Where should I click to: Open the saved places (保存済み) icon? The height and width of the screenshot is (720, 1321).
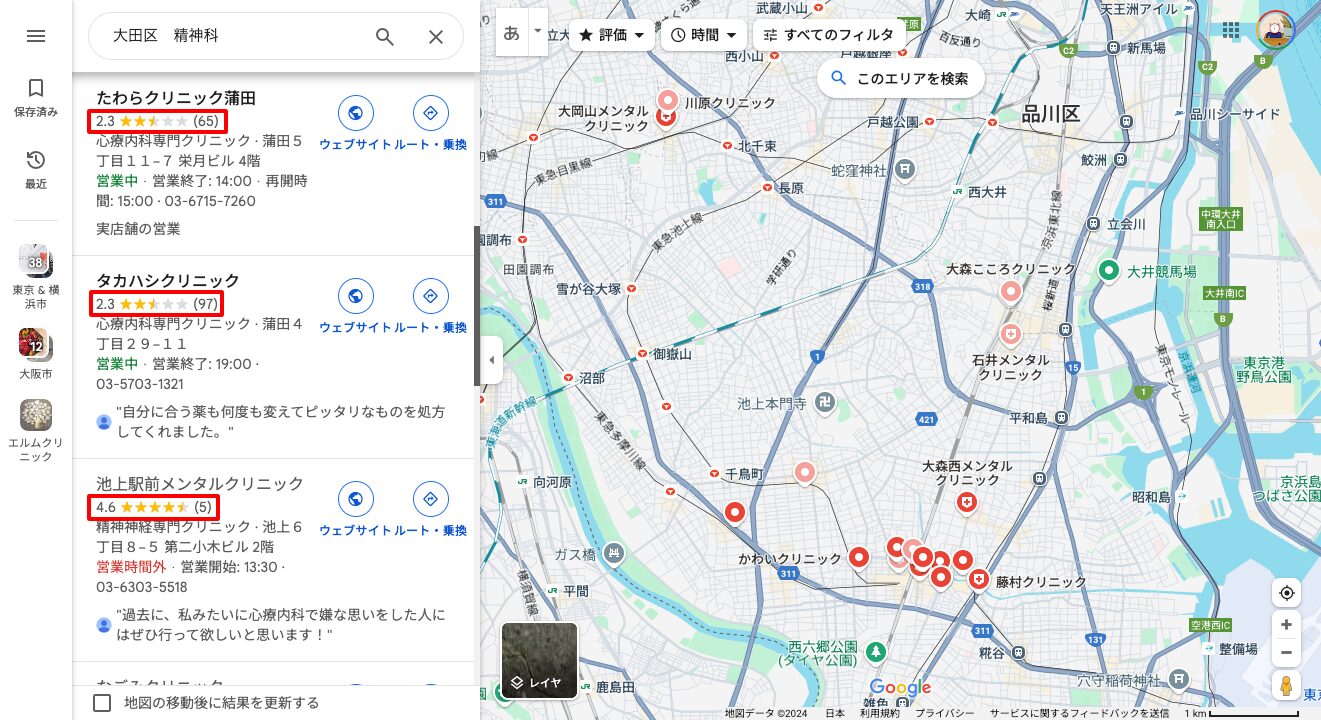[36, 97]
